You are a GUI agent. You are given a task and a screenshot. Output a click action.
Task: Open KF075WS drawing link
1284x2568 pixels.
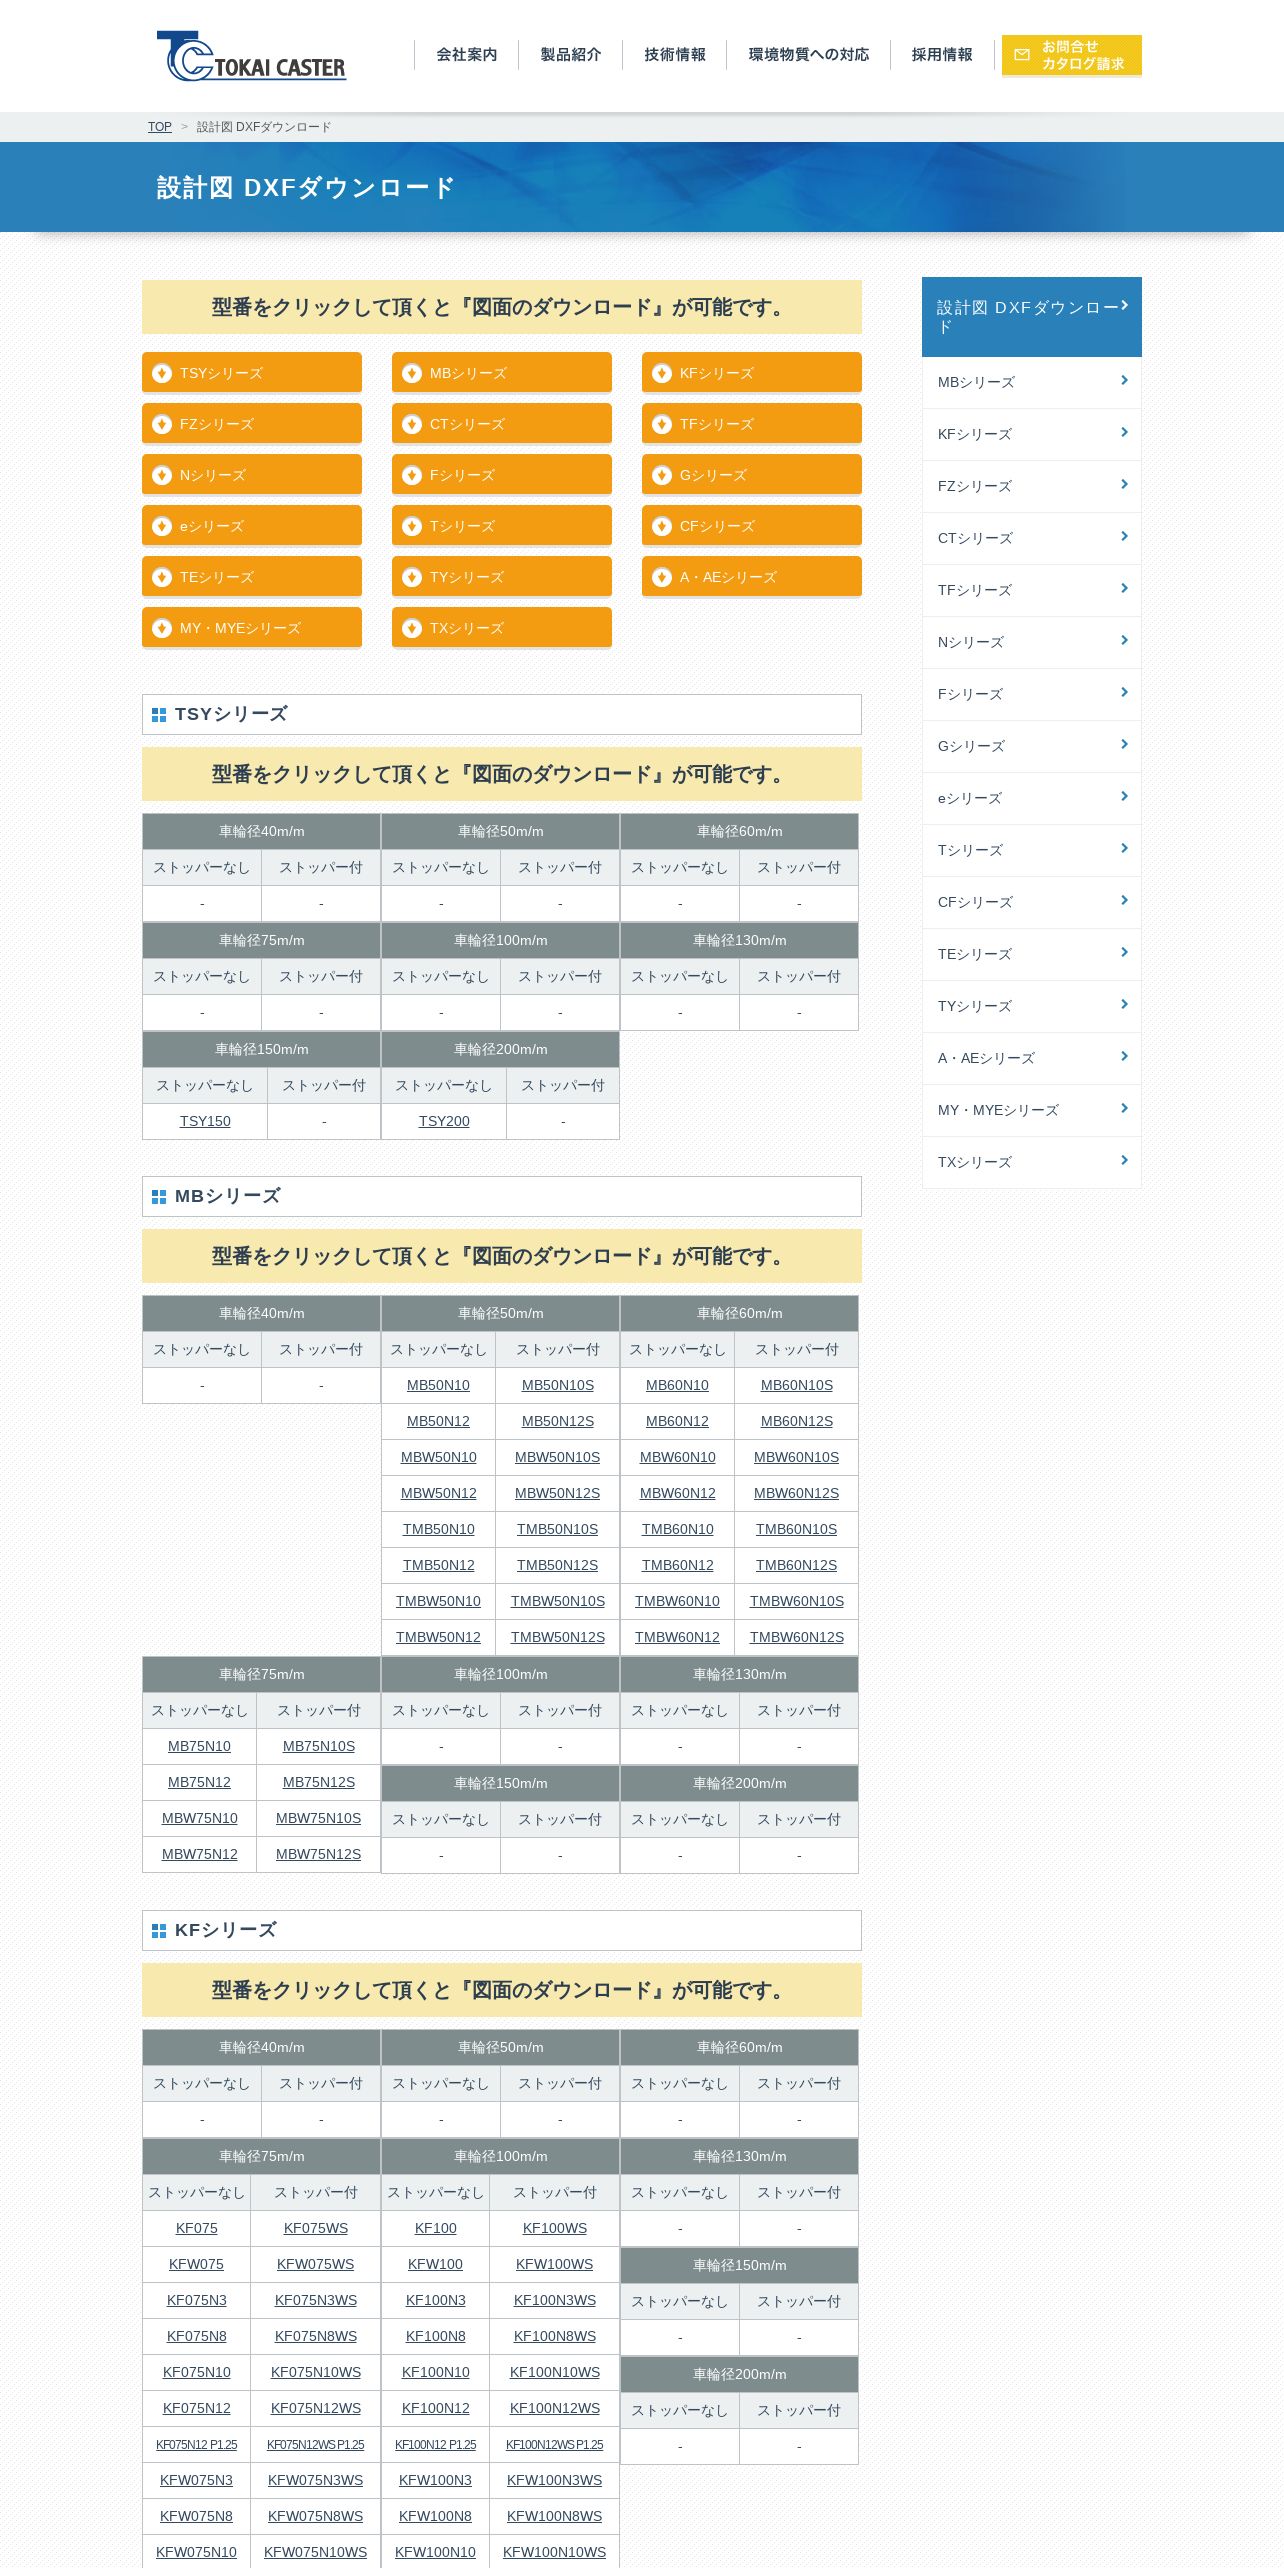(316, 2228)
